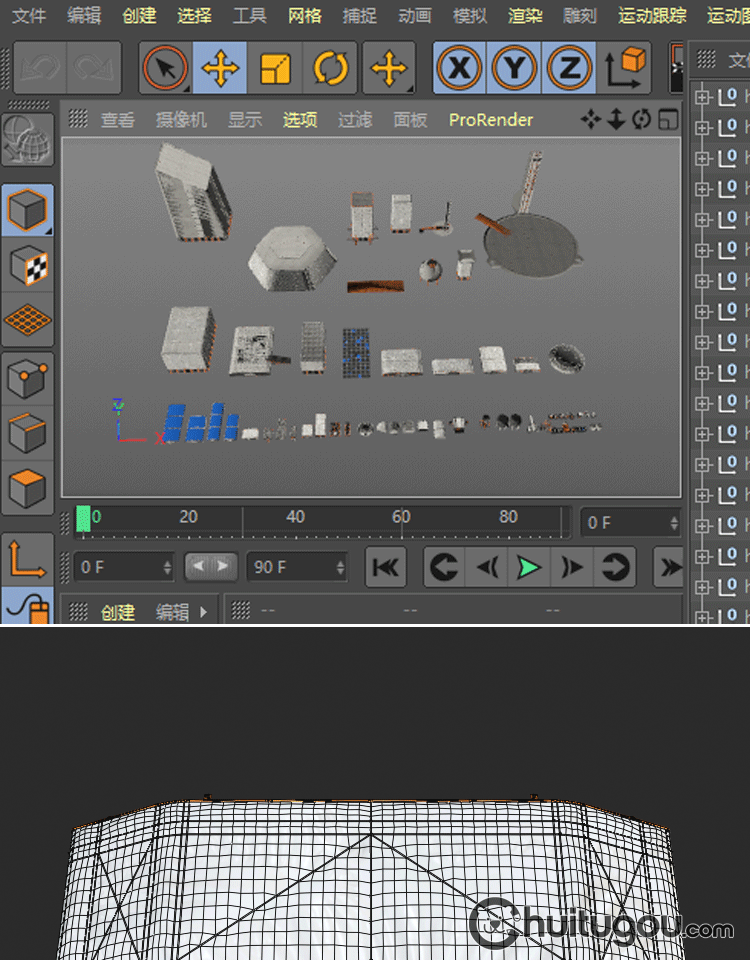Enable Points mode in left sidebar
This screenshot has width=750, height=960.
coord(27,379)
